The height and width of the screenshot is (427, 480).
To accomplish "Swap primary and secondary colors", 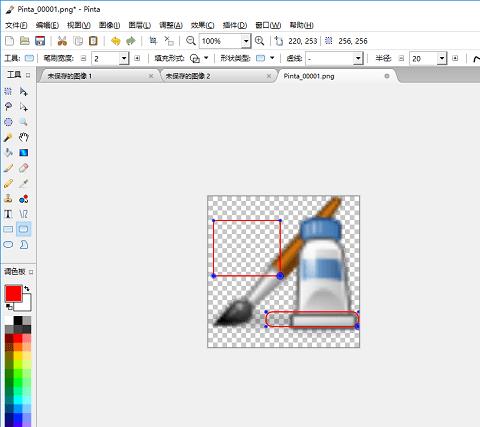I will (x=27, y=289).
